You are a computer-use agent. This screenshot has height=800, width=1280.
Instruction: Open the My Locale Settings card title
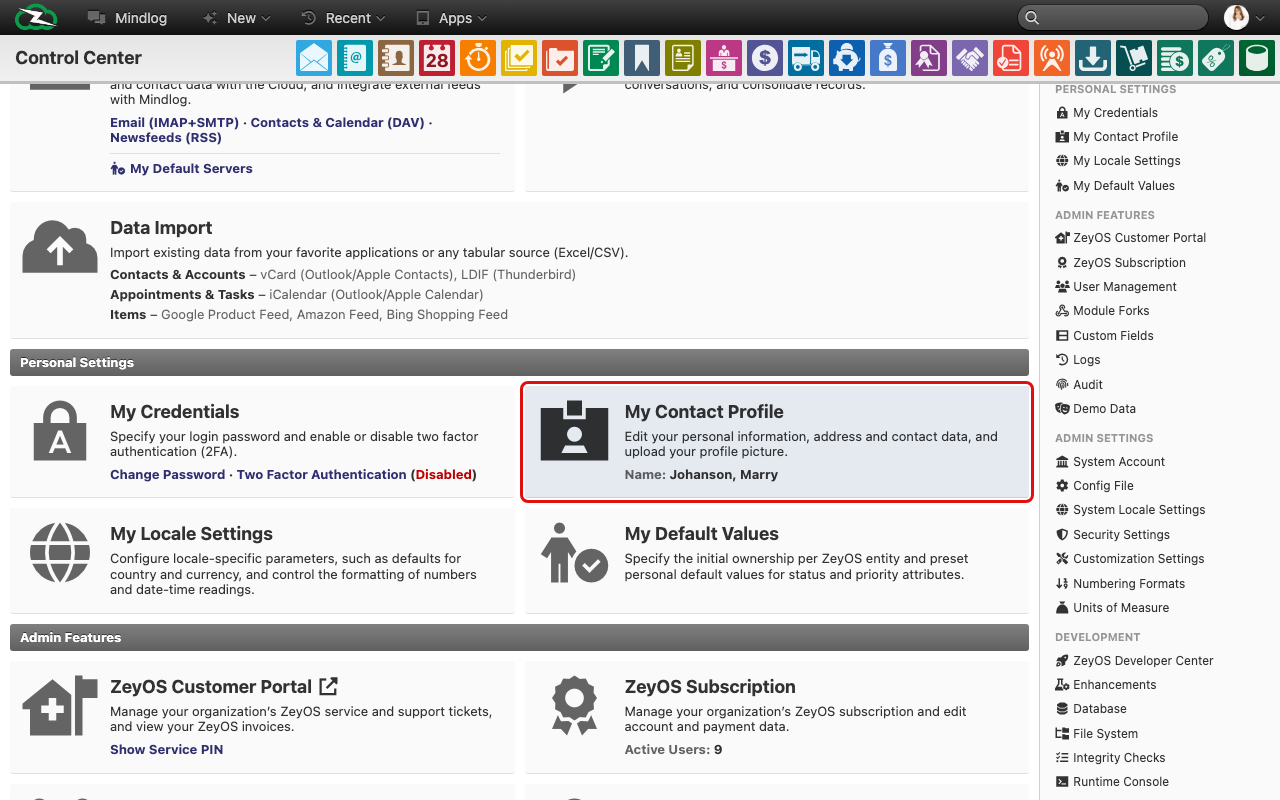[x=191, y=534]
